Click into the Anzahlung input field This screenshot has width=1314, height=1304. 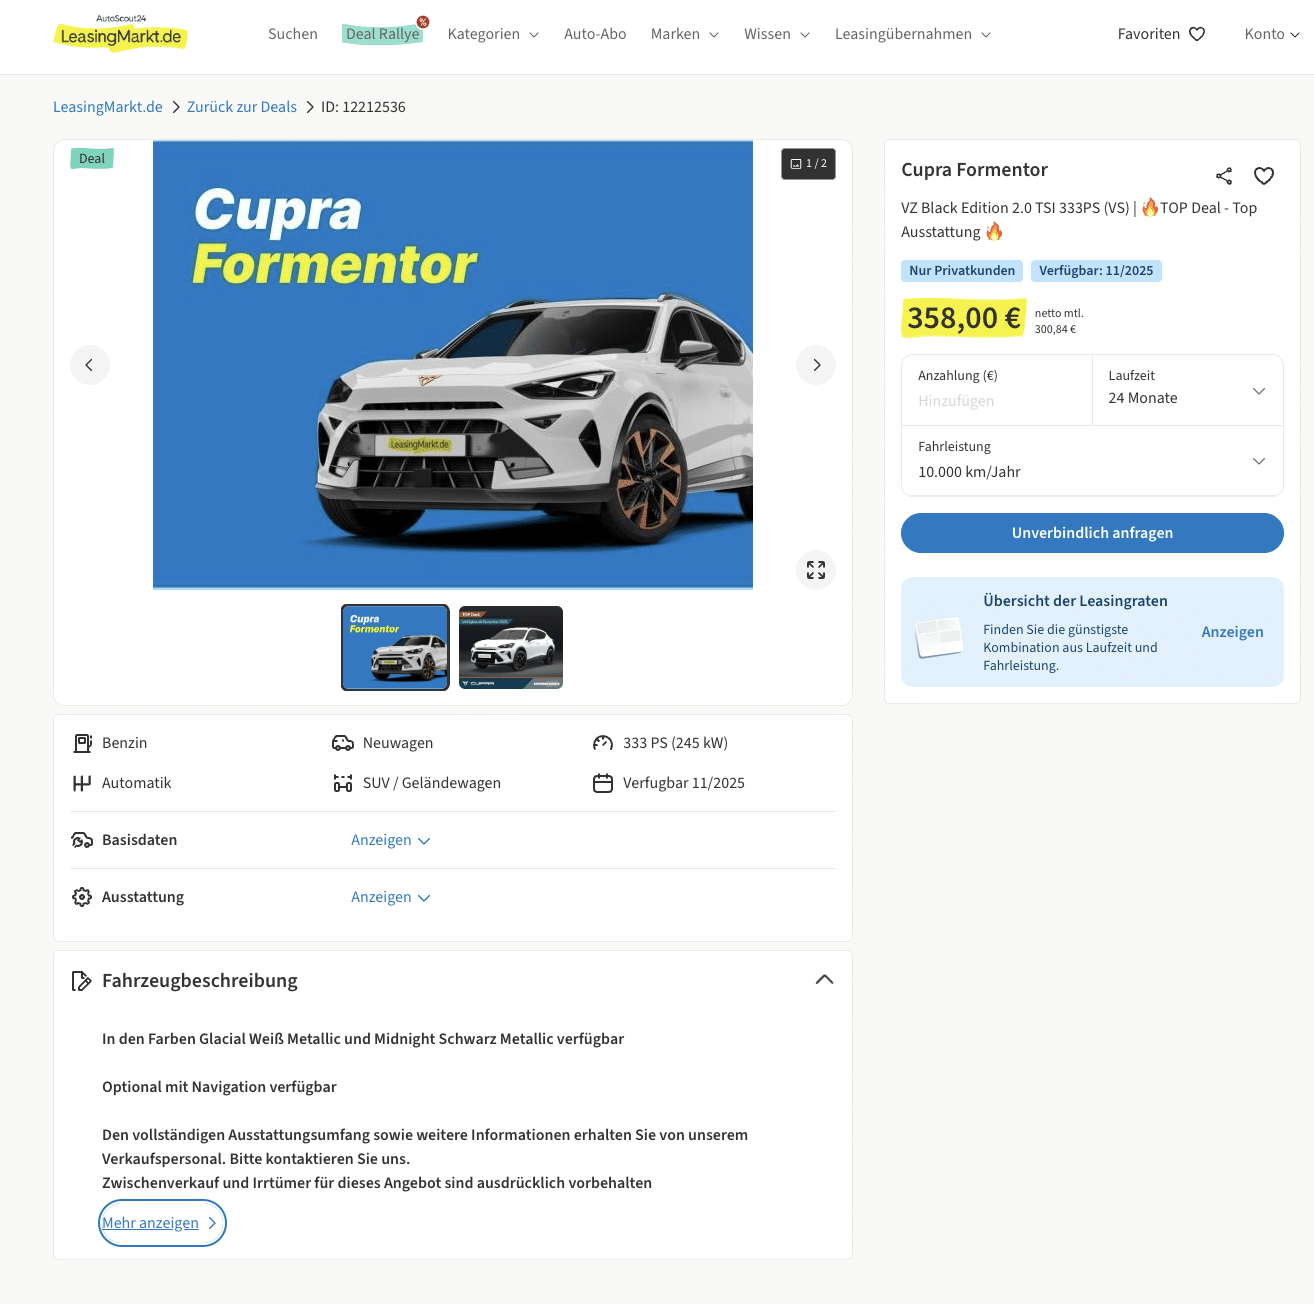[997, 401]
